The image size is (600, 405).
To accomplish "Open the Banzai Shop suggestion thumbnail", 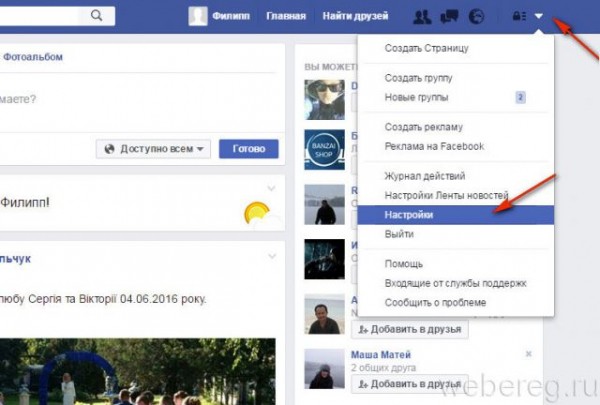I will [324, 150].
